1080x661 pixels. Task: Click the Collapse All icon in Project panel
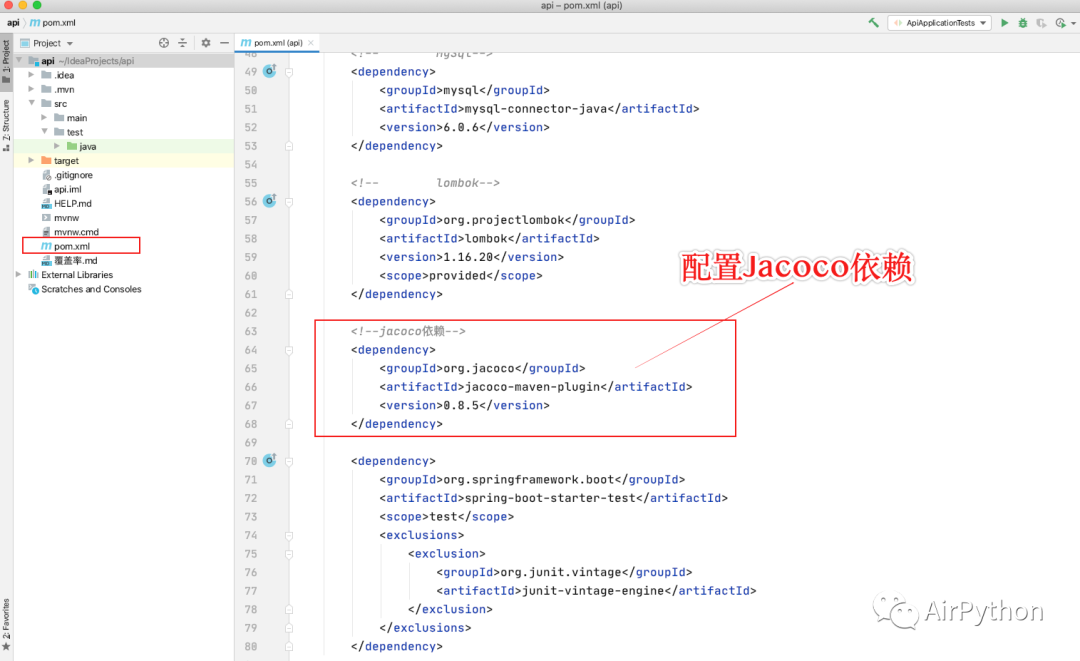[x=183, y=43]
